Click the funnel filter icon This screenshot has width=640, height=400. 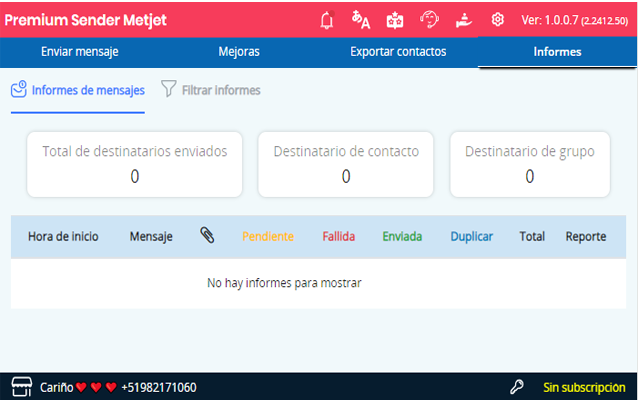pyautogui.click(x=168, y=89)
